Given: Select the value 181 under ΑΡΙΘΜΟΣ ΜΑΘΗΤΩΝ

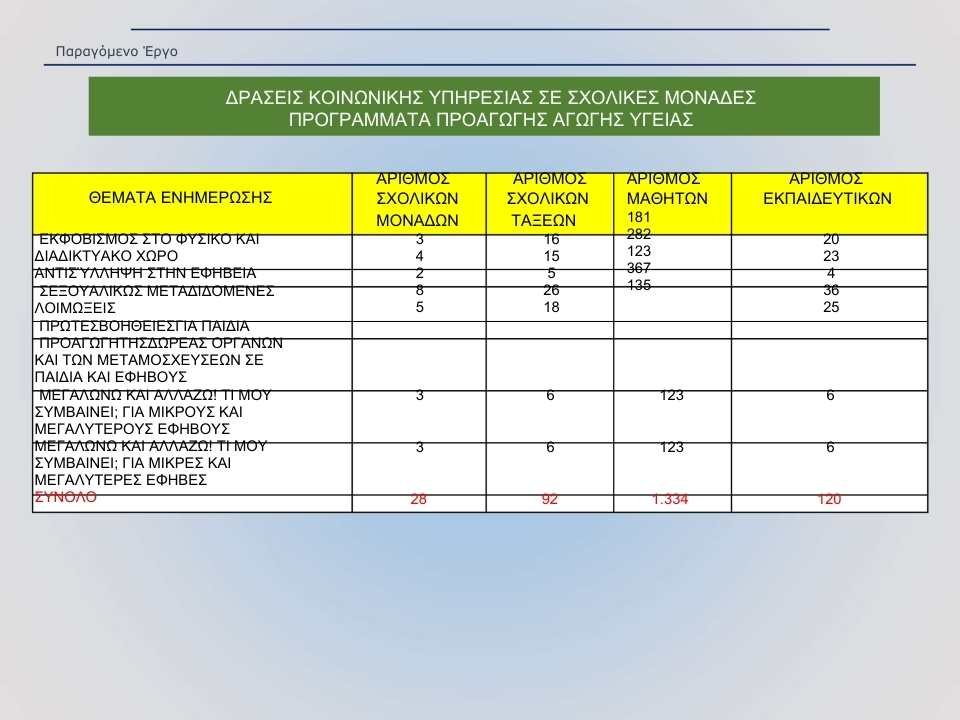Looking at the screenshot, I should click(x=639, y=217).
